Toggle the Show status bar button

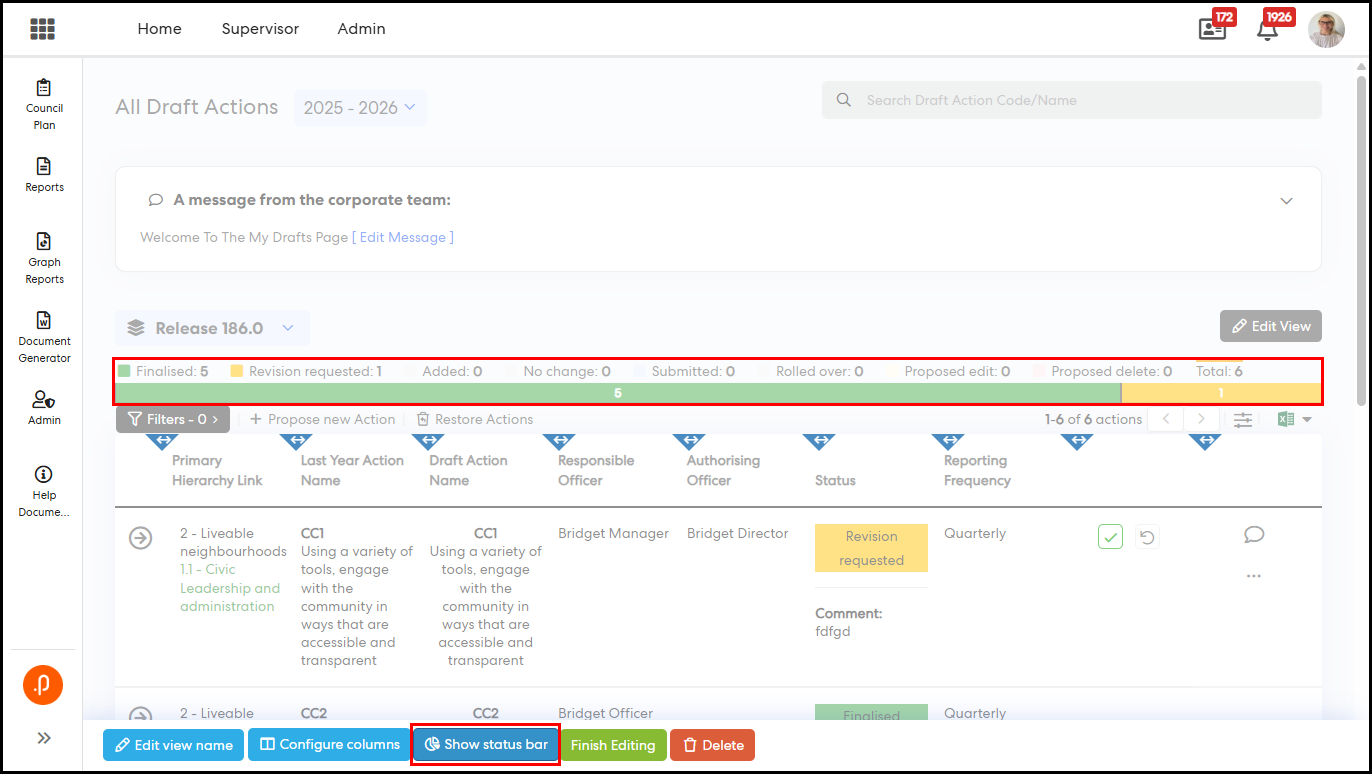click(485, 745)
